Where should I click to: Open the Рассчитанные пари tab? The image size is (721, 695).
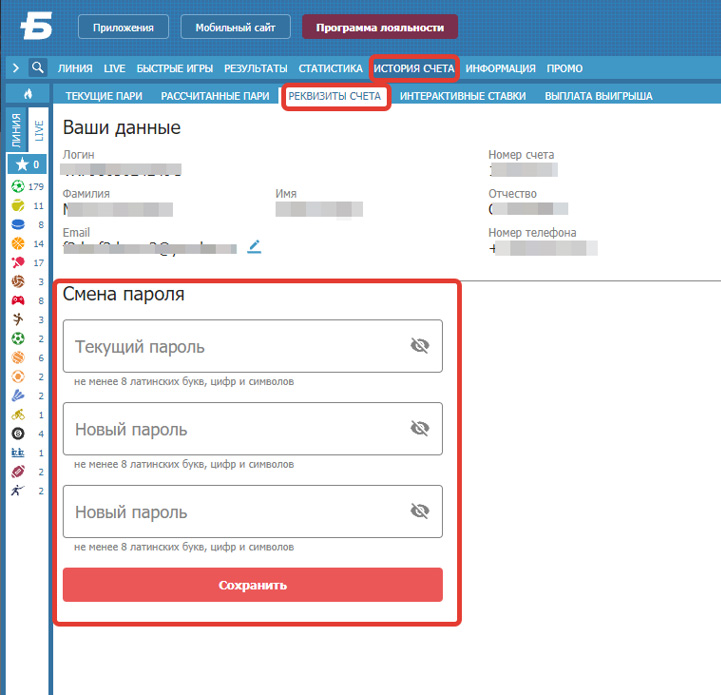[214, 96]
